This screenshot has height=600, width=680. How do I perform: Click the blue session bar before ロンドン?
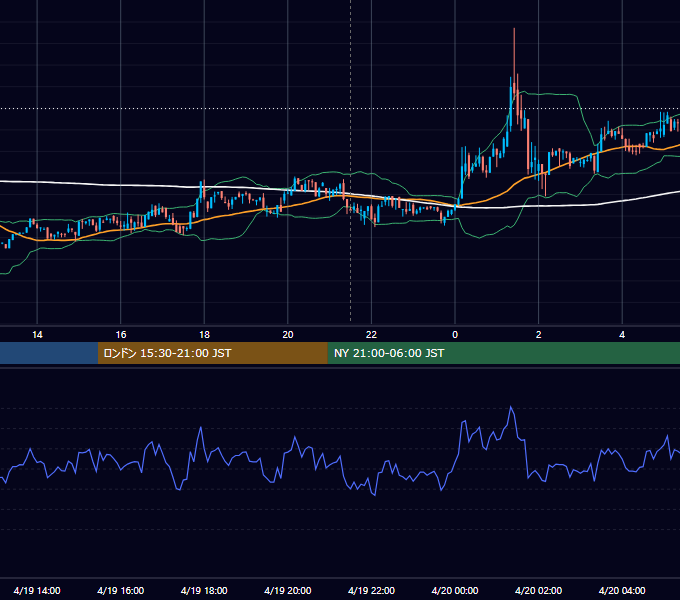pos(49,353)
